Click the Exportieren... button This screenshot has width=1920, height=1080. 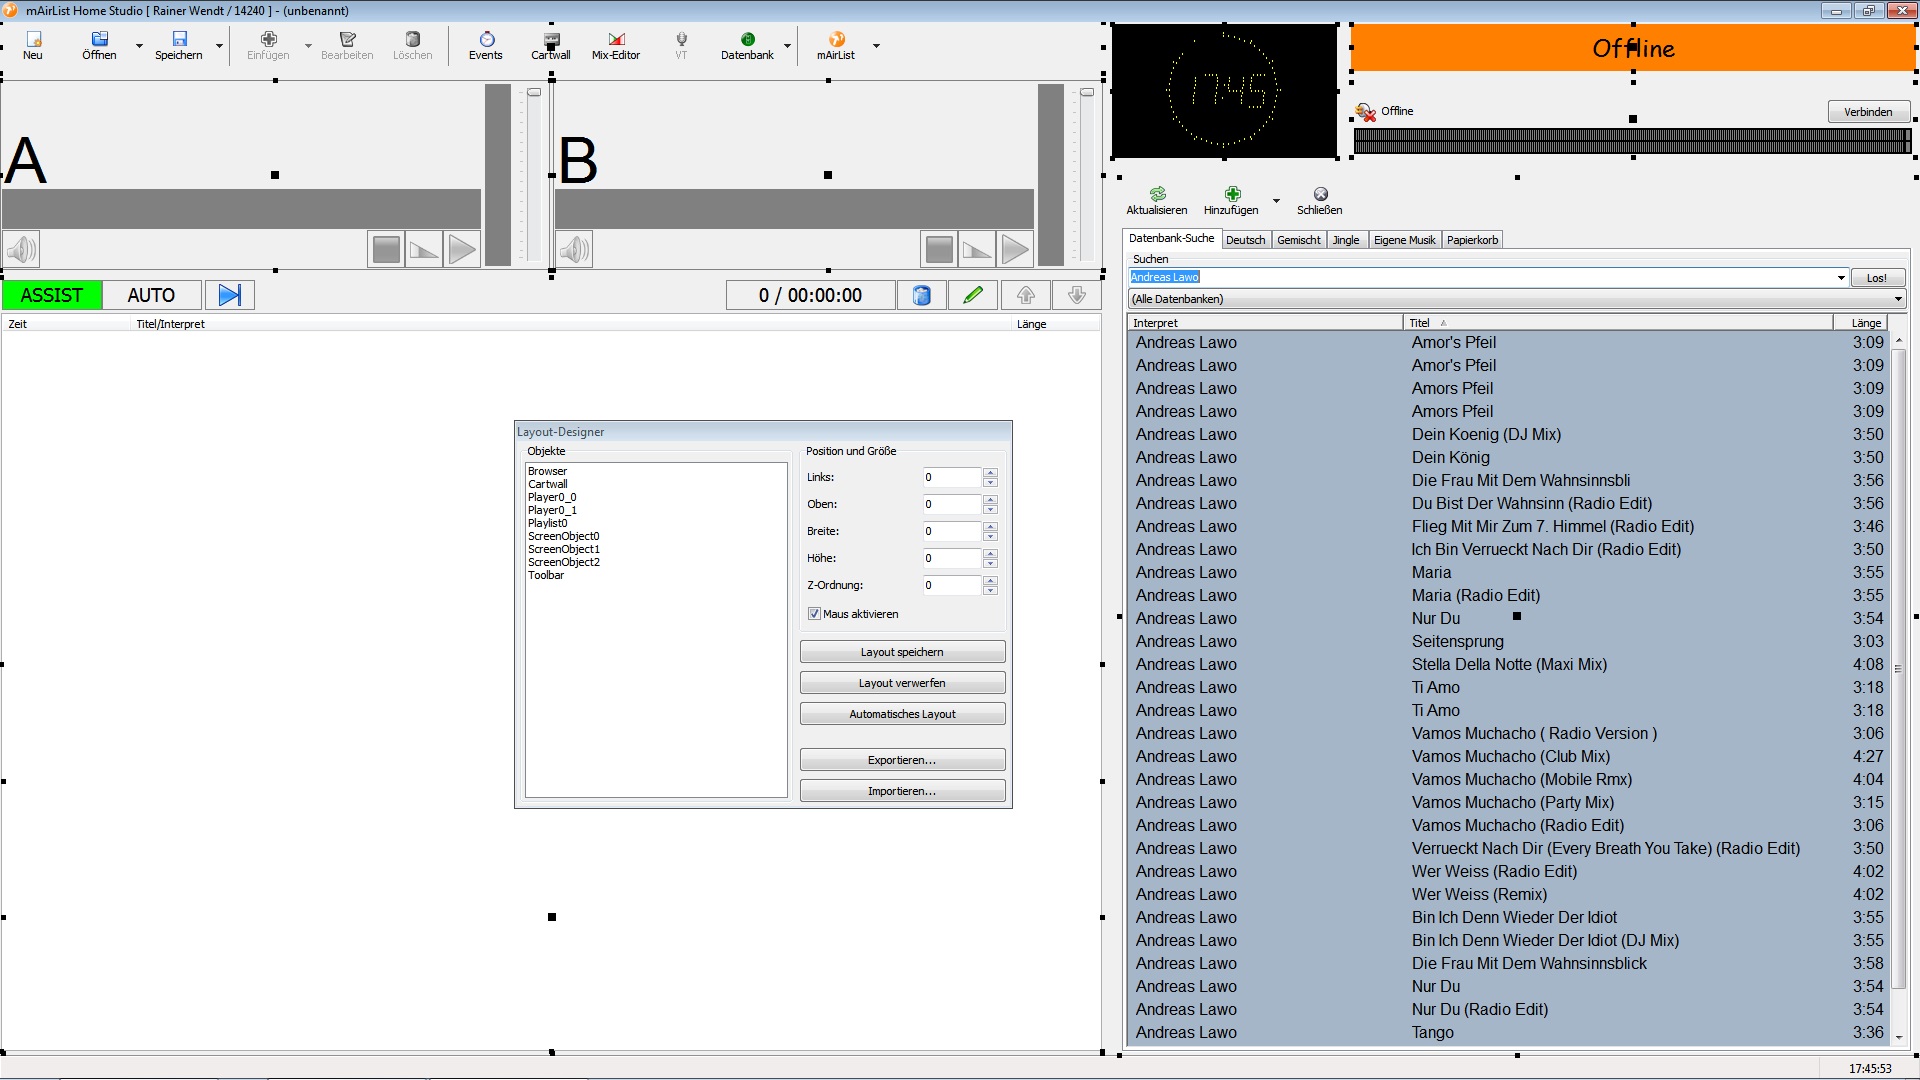902,760
